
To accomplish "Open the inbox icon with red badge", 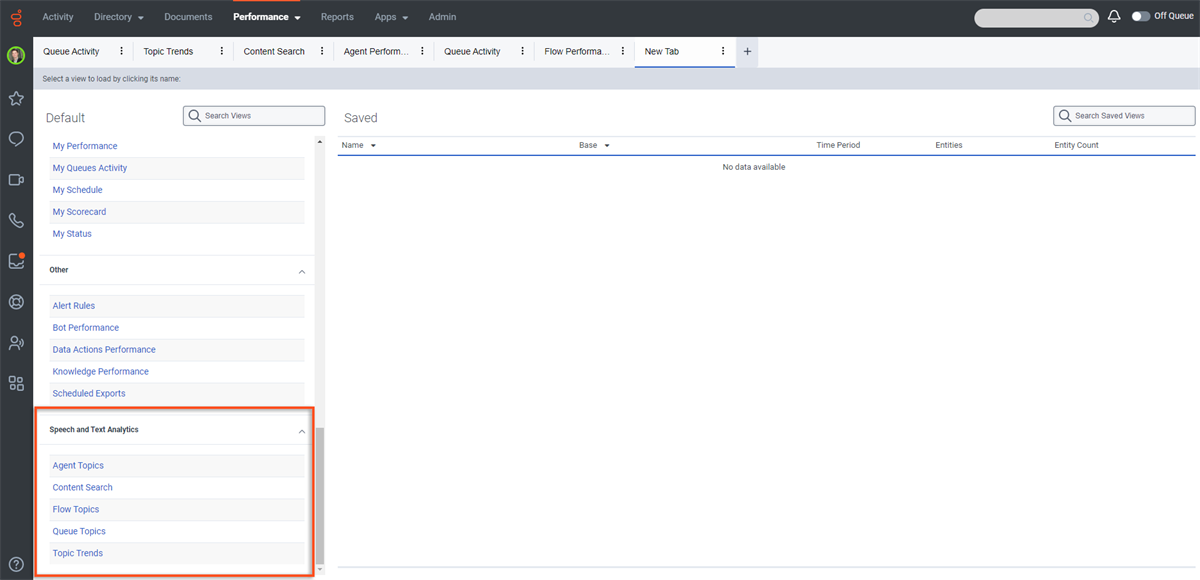I will click(x=15, y=261).
